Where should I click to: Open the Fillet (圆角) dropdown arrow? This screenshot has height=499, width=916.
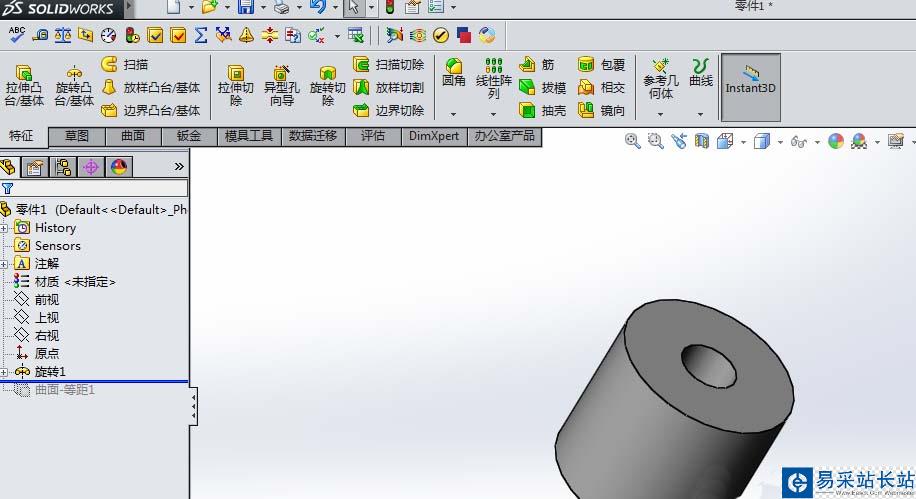pyautogui.click(x=453, y=114)
